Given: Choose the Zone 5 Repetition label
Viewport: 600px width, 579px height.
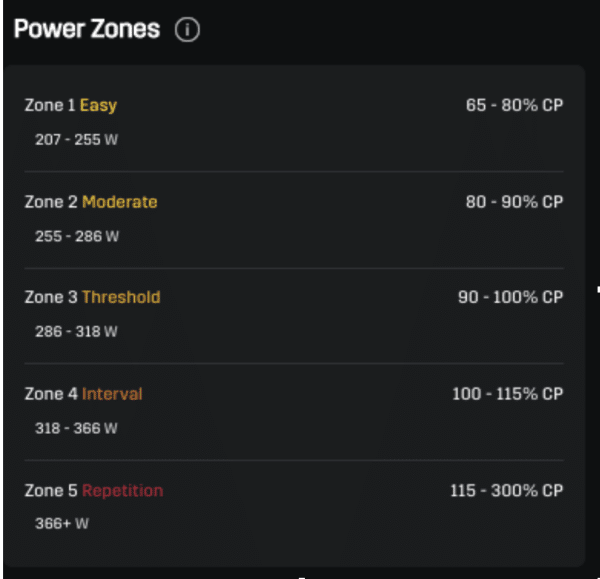Looking at the screenshot, I should (x=94, y=491).
